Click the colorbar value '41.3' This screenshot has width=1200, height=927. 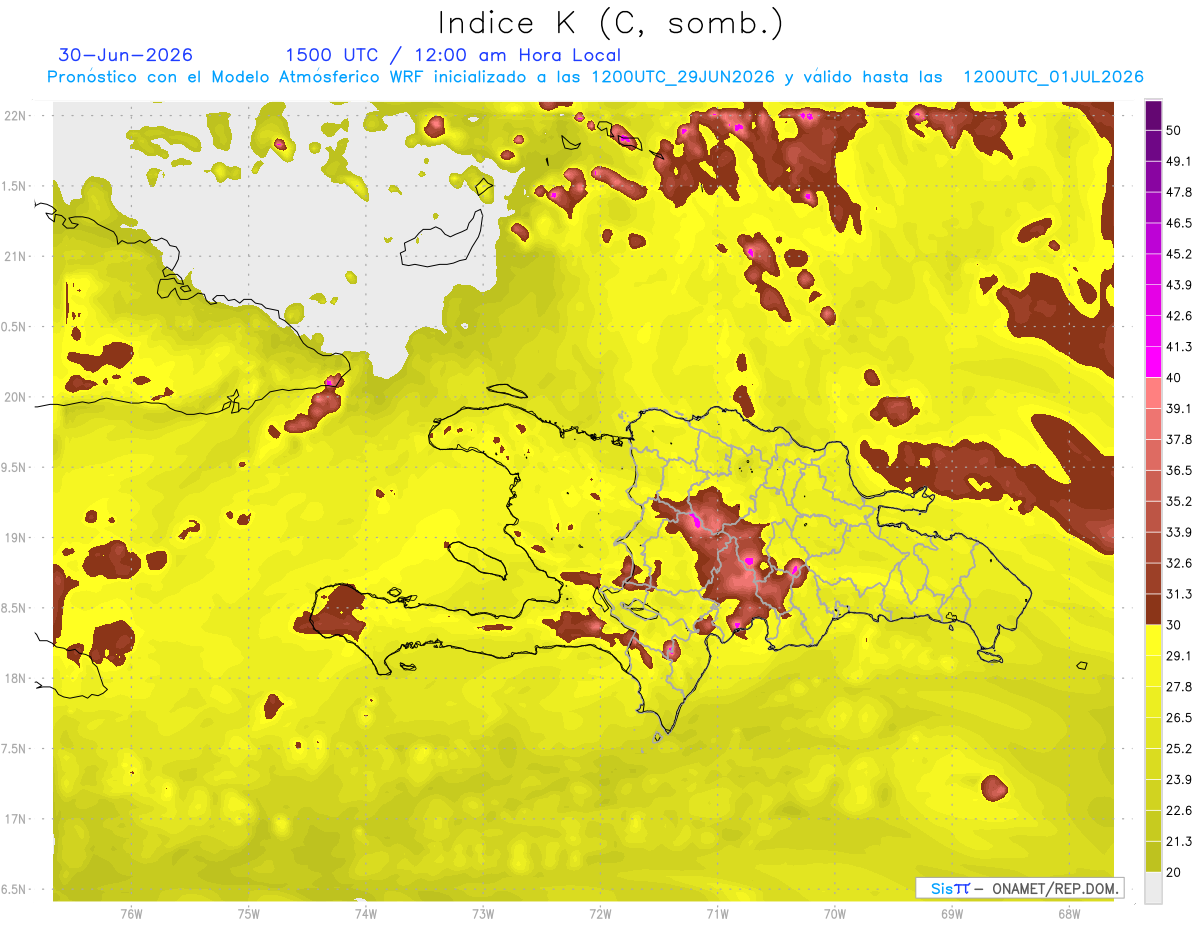[x=1179, y=347]
